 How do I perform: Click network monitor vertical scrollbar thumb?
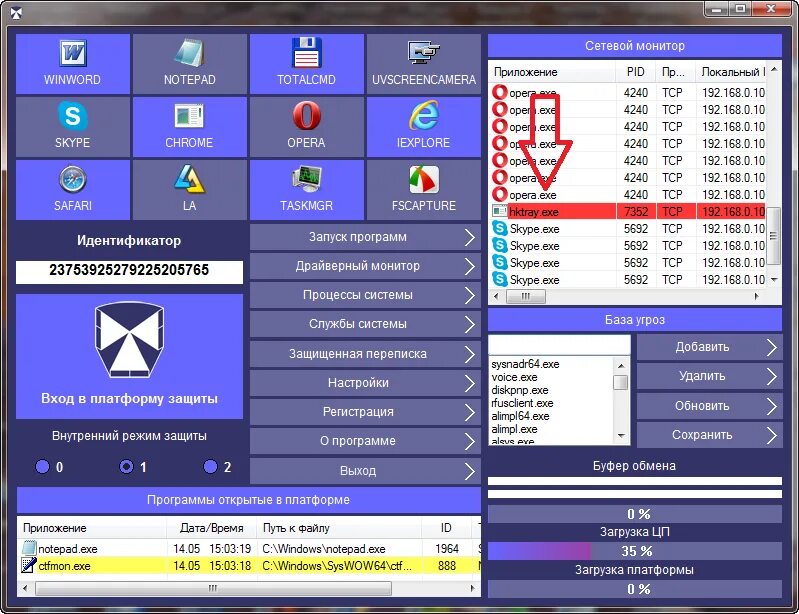click(774, 235)
